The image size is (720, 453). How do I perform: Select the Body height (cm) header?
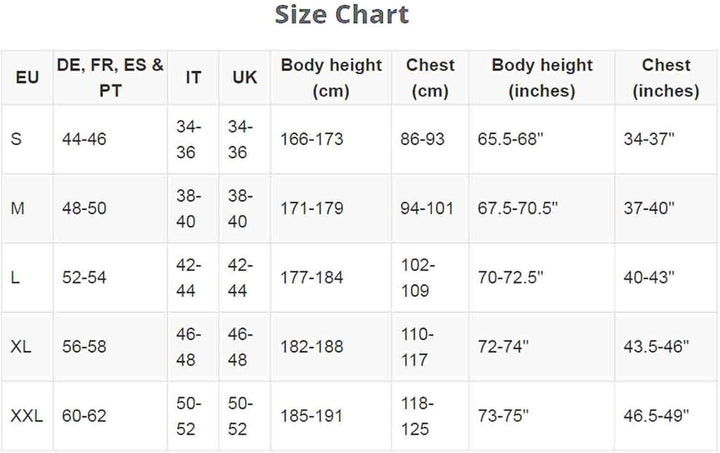click(x=331, y=77)
